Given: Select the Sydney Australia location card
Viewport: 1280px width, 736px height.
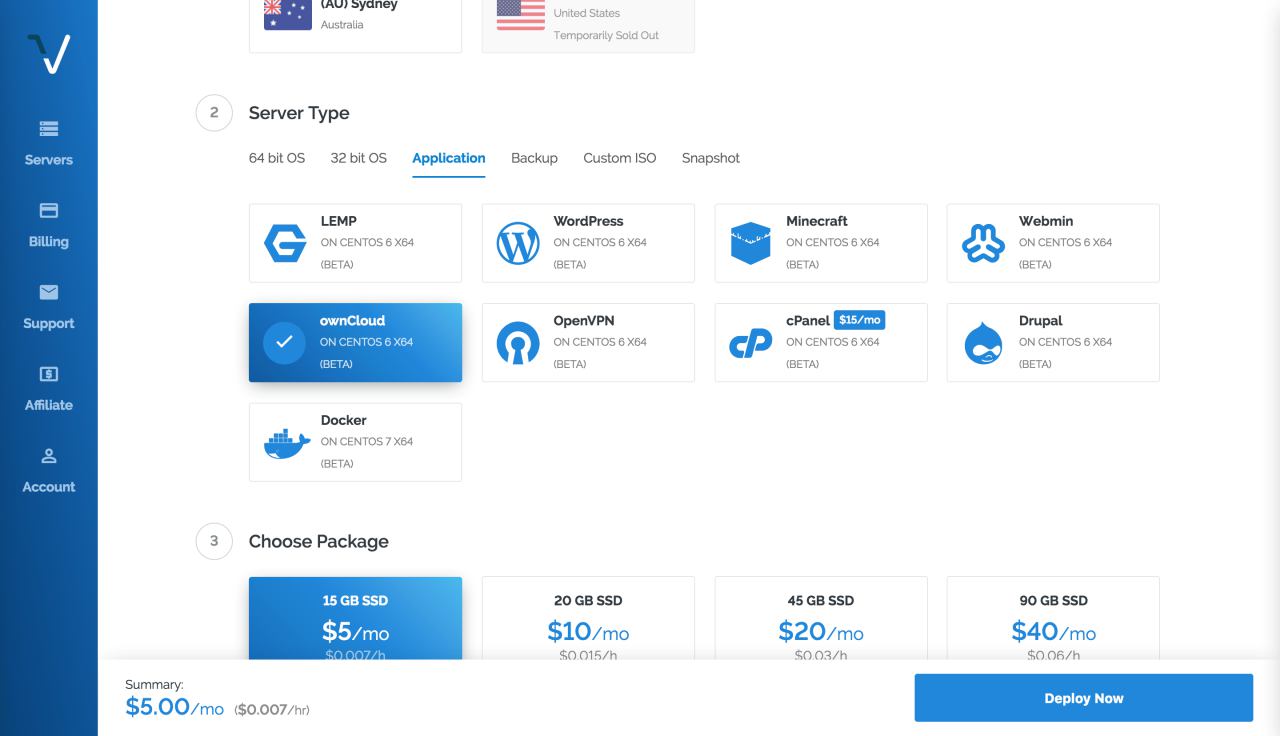Looking at the screenshot, I should 355,22.
